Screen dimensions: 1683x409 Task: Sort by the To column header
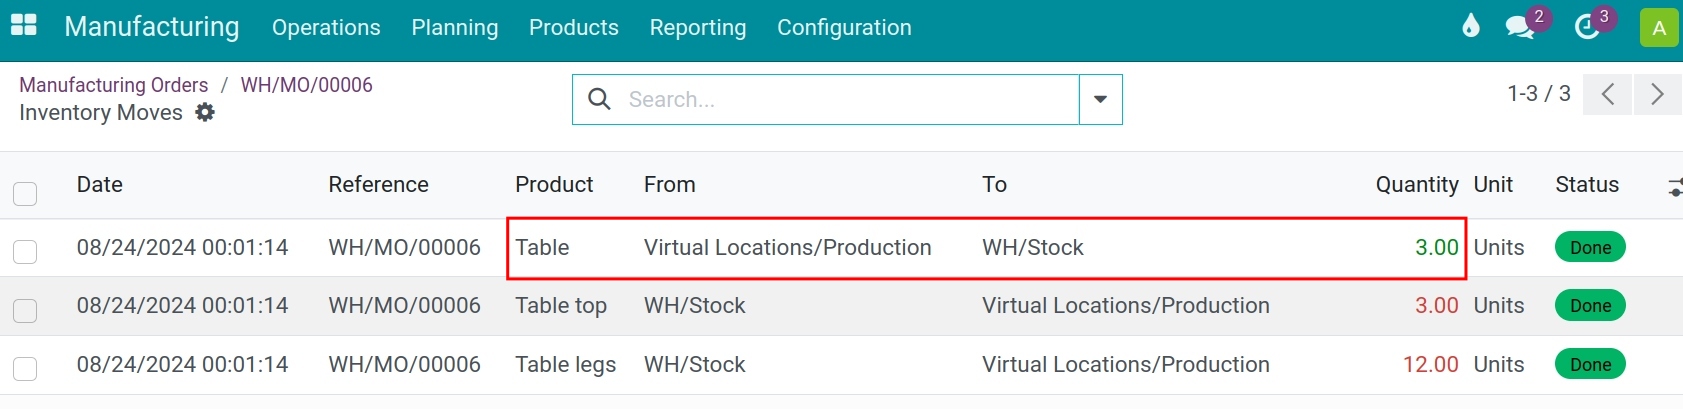click(994, 184)
